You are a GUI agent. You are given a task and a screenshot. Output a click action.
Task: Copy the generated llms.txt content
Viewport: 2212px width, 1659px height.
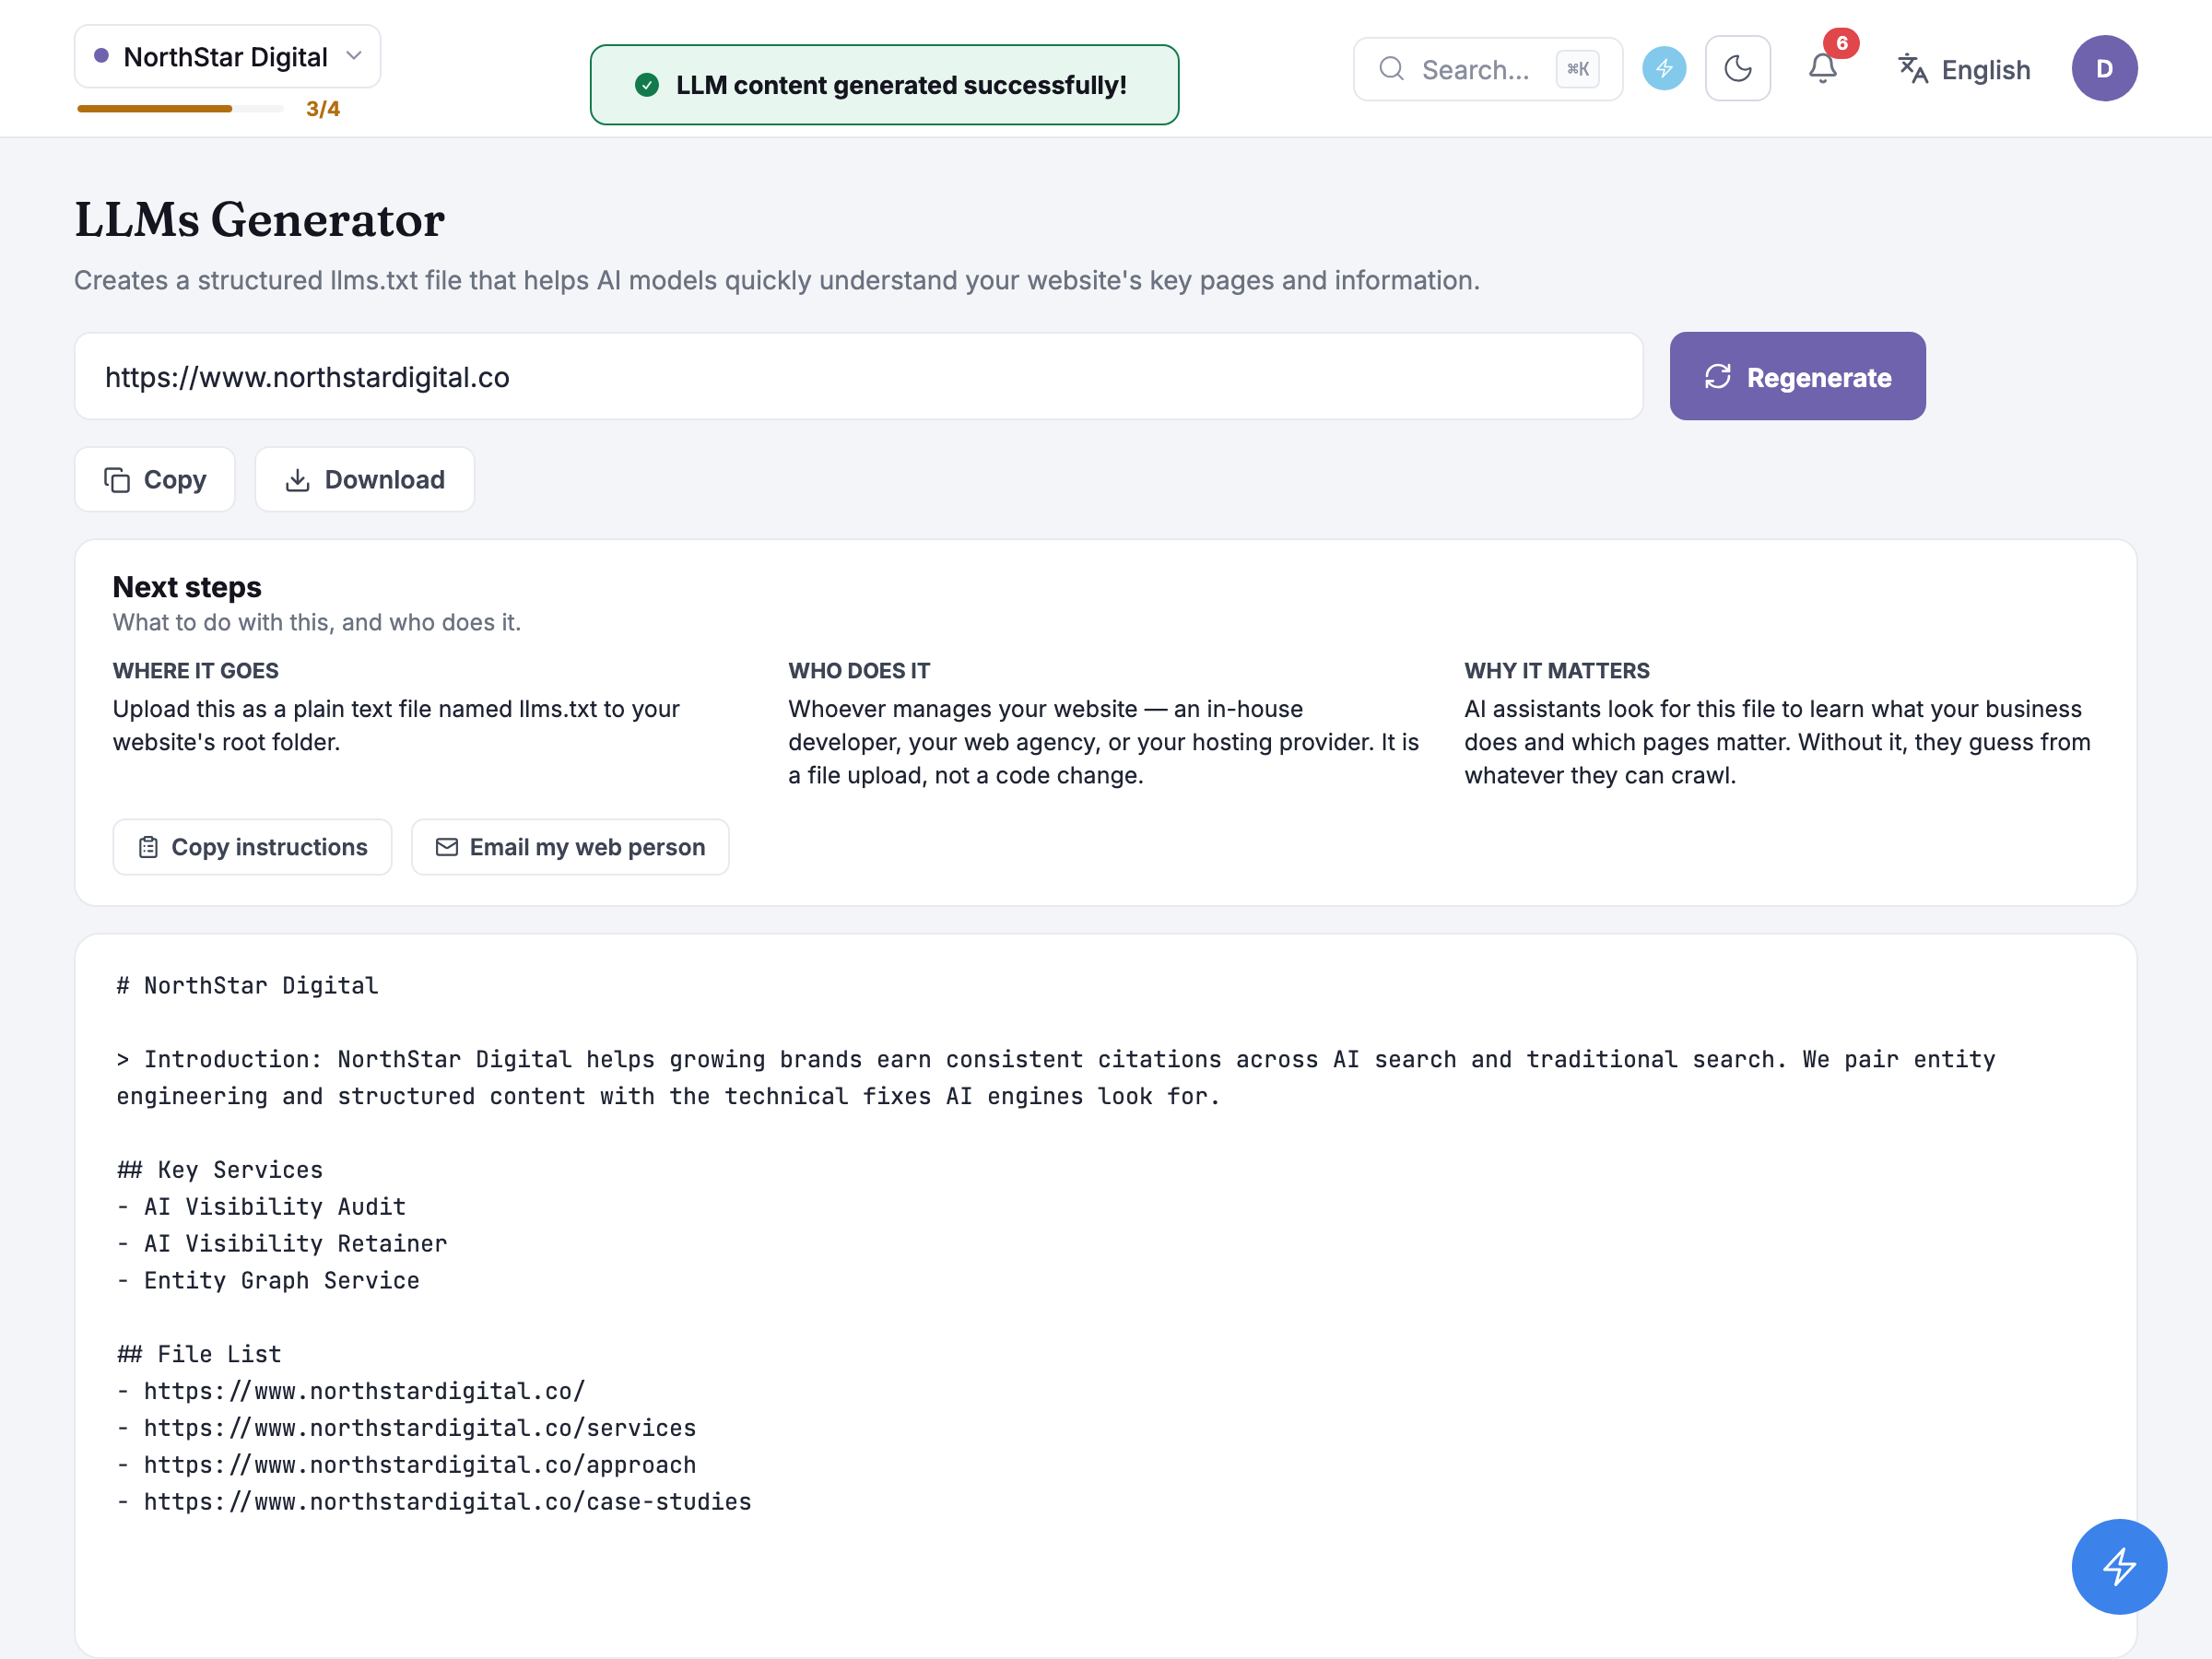point(155,480)
